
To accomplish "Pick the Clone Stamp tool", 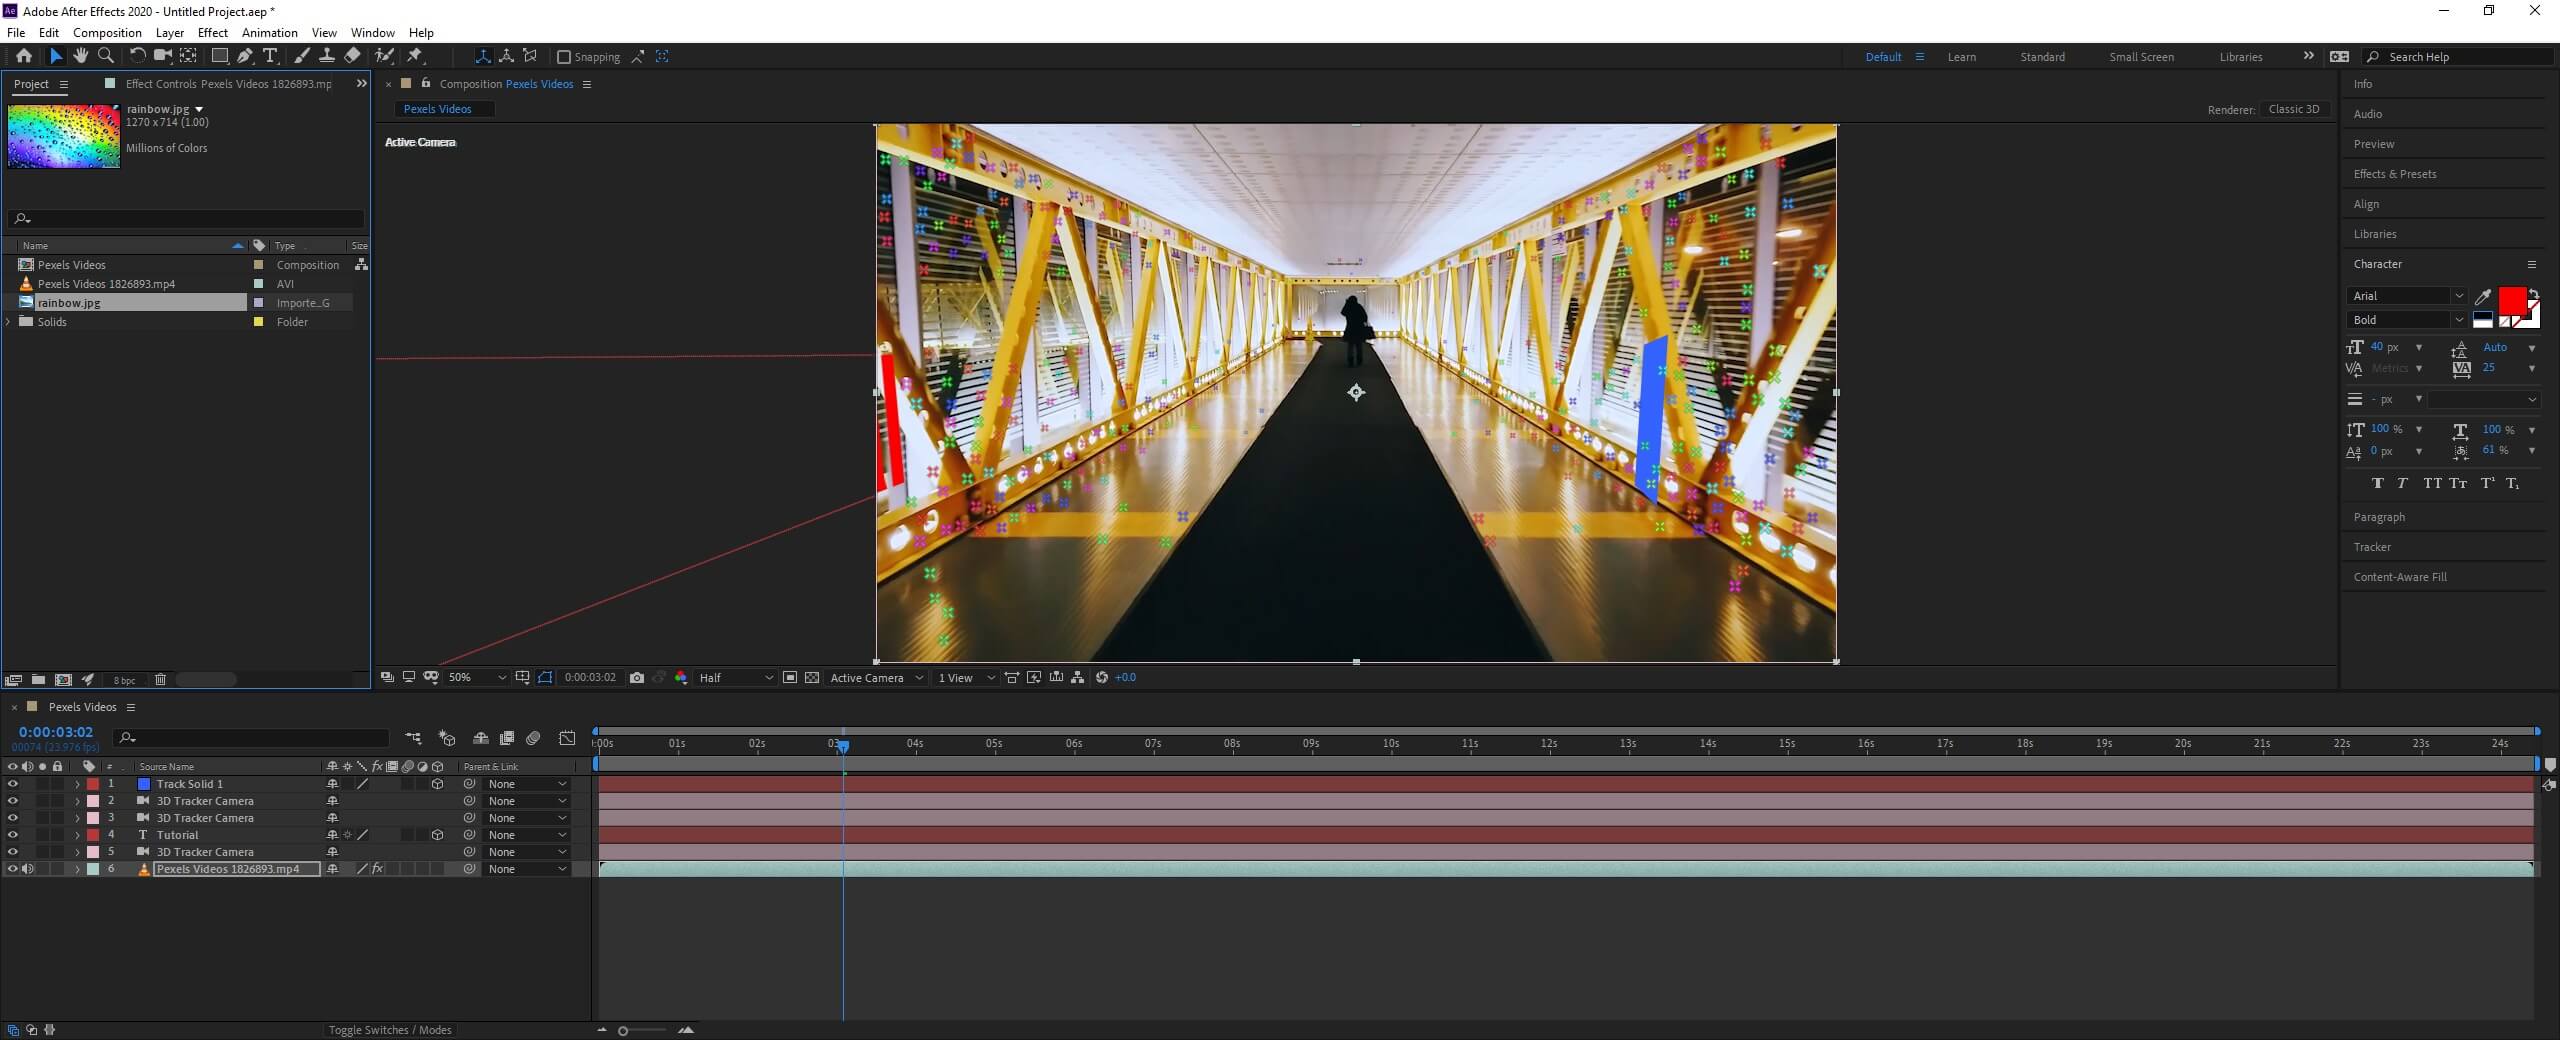I will click(x=326, y=56).
